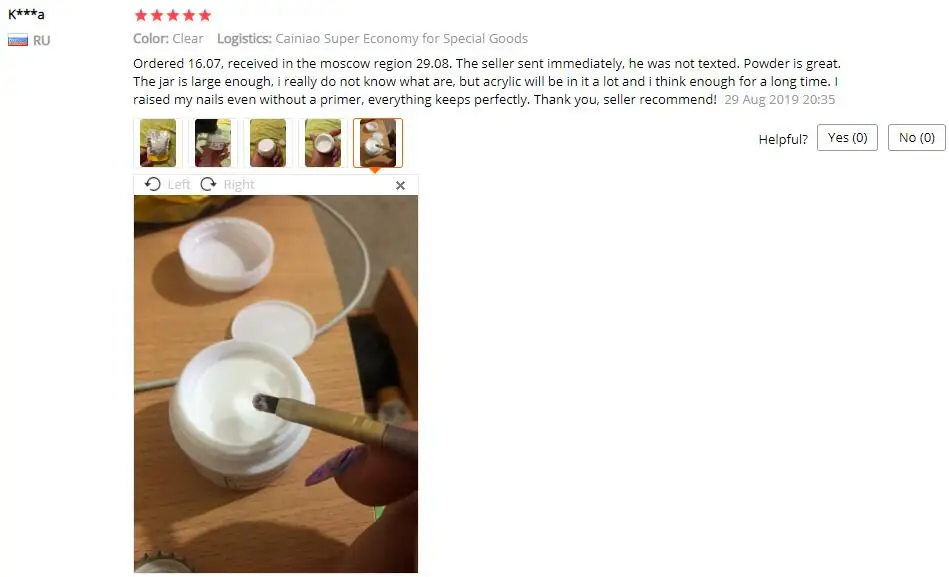Mark review helpful with Yes (0)
Image resolution: width=949 pixels, height=577 pixels.
(x=847, y=137)
